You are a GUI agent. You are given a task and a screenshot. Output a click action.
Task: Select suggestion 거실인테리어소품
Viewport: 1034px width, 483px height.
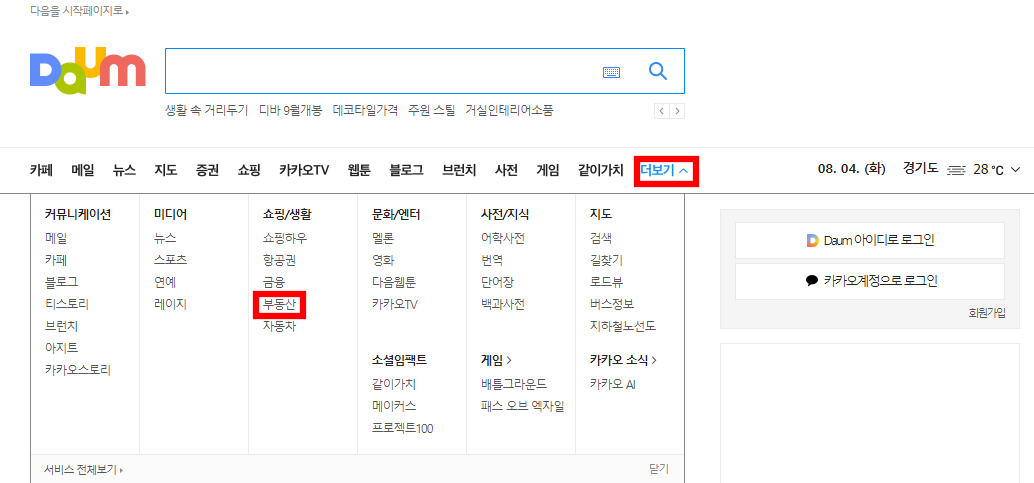click(509, 111)
